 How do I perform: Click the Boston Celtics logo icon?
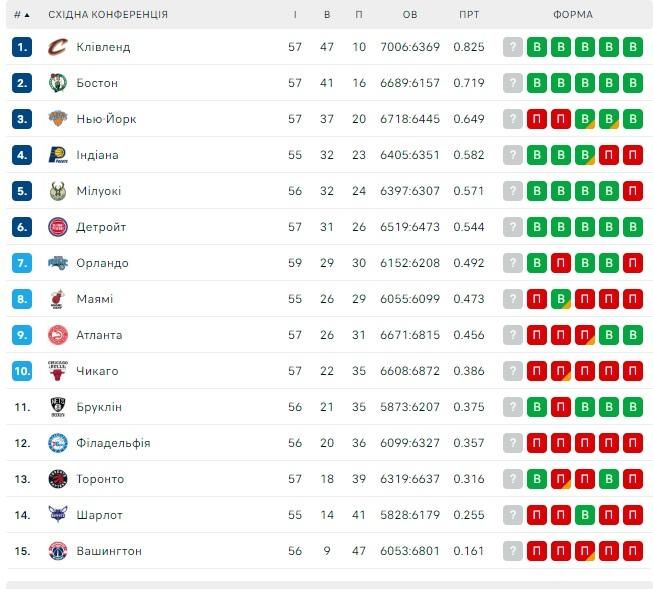tap(57, 83)
